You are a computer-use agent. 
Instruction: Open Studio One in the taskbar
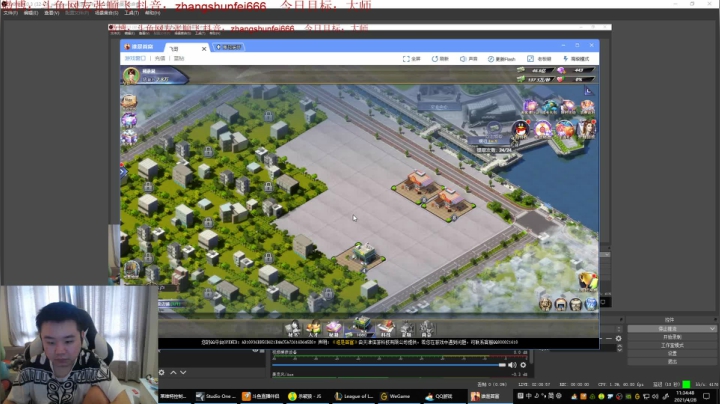coord(216,396)
